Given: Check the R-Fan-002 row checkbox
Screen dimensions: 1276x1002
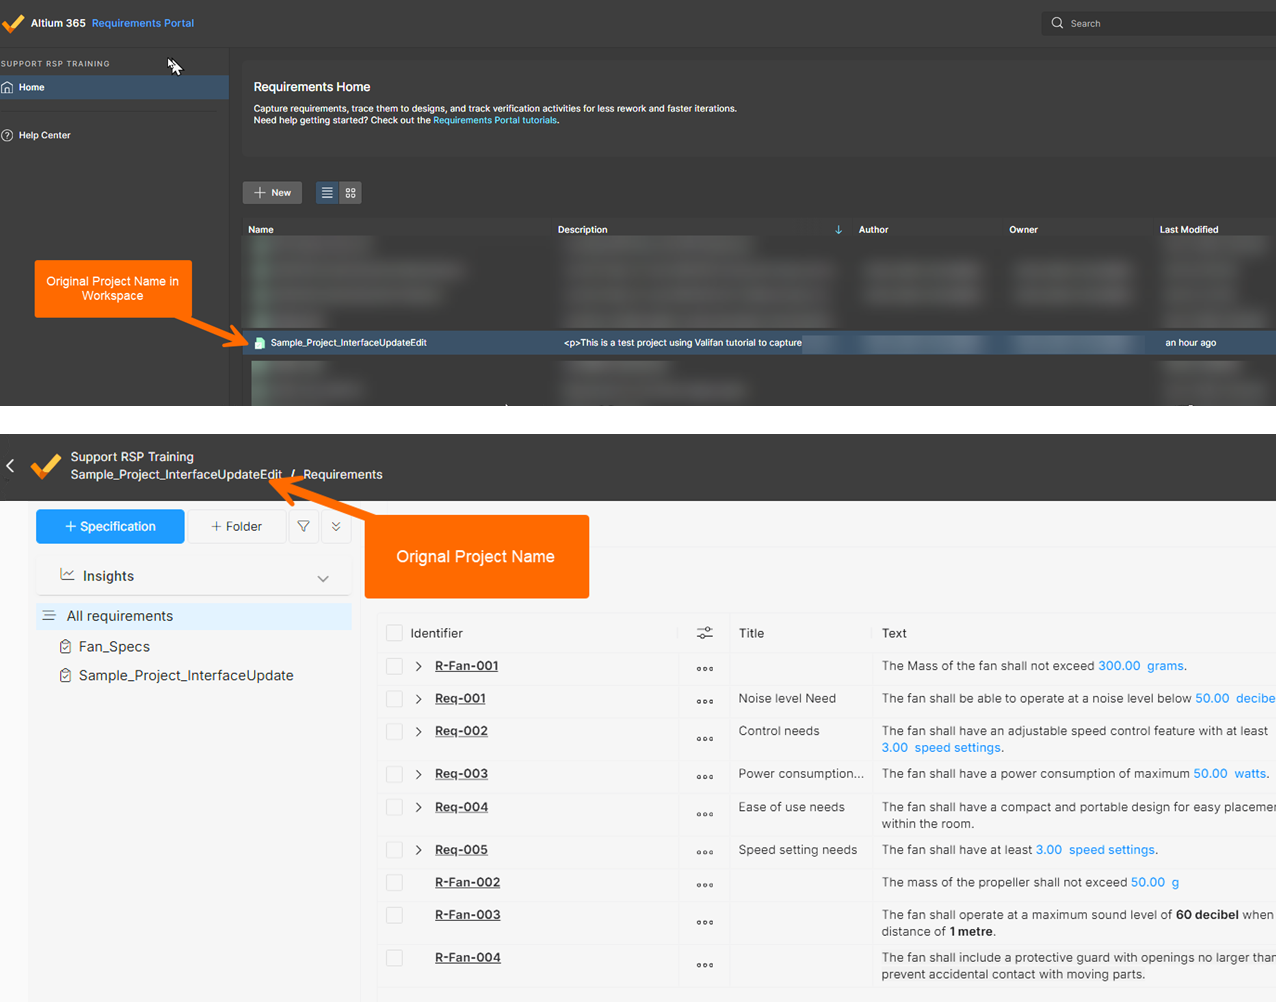Looking at the screenshot, I should [x=394, y=882].
